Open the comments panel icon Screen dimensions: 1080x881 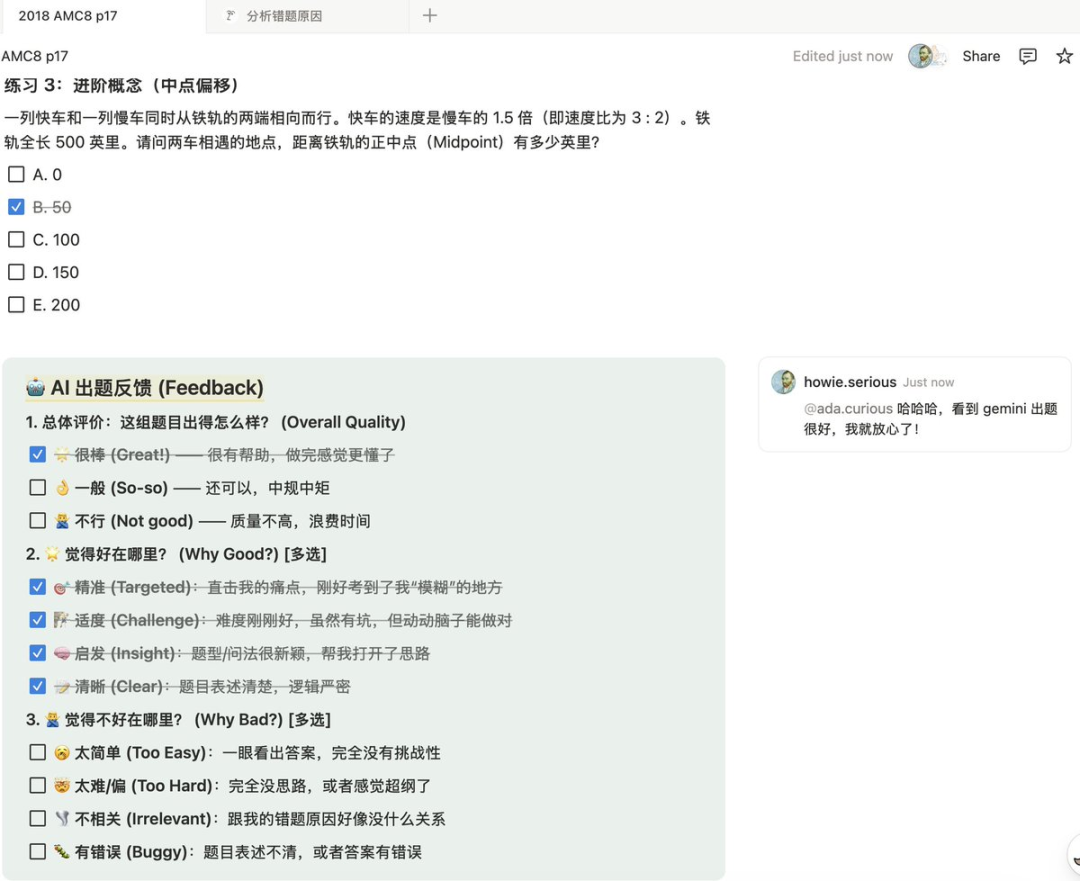[x=1027, y=56]
